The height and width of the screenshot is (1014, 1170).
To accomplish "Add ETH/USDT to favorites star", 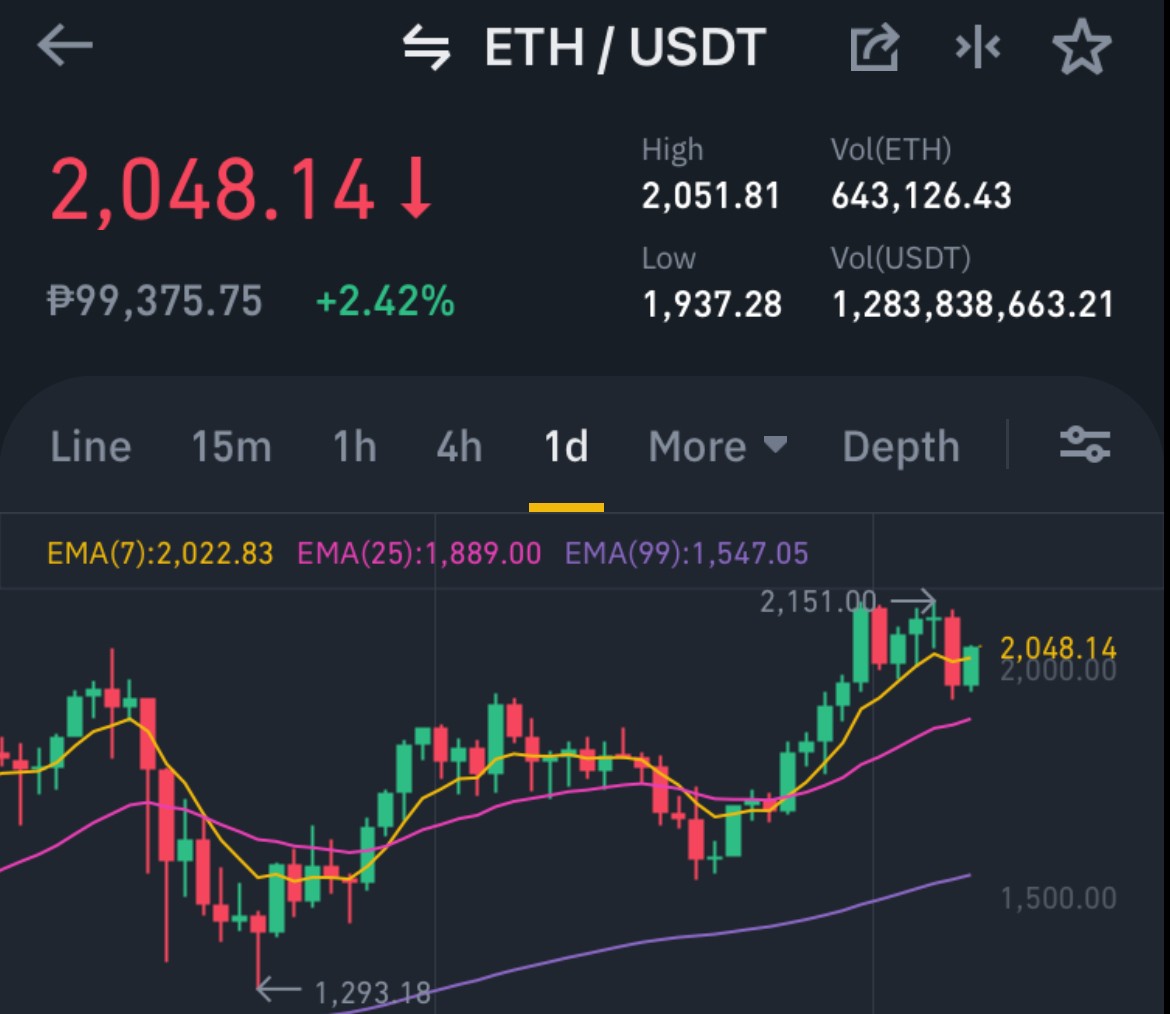I will pos(1082,47).
